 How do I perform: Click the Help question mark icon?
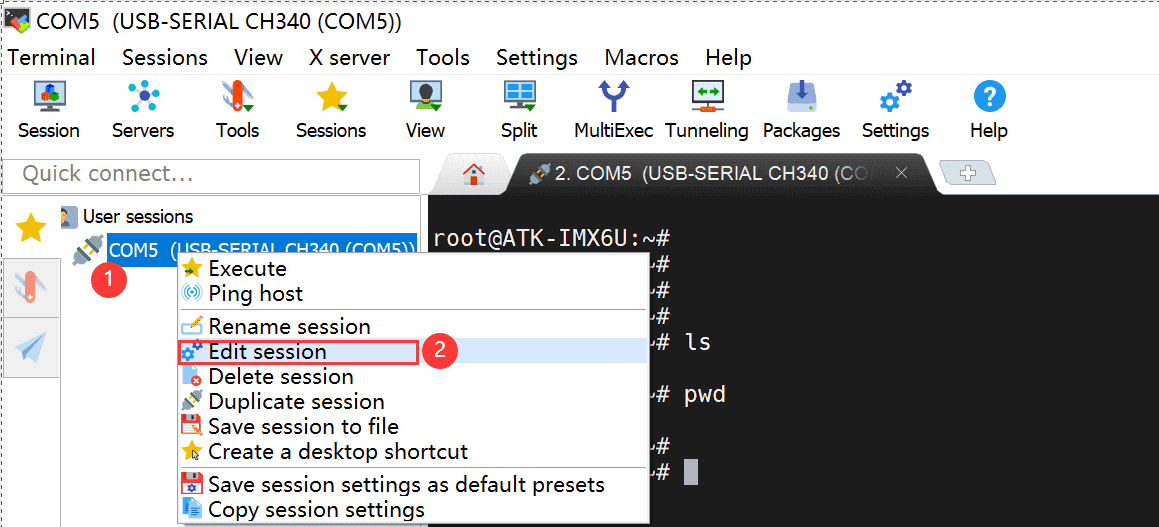click(x=989, y=97)
